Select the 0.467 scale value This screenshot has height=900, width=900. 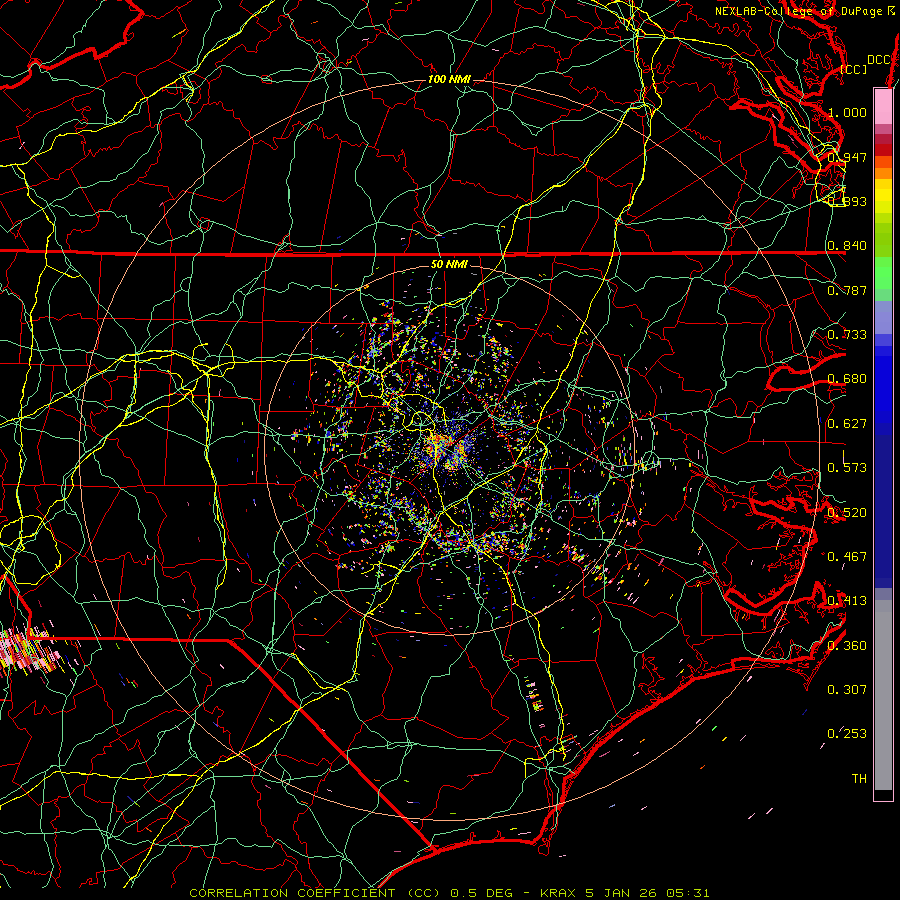click(x=847, y=556)
